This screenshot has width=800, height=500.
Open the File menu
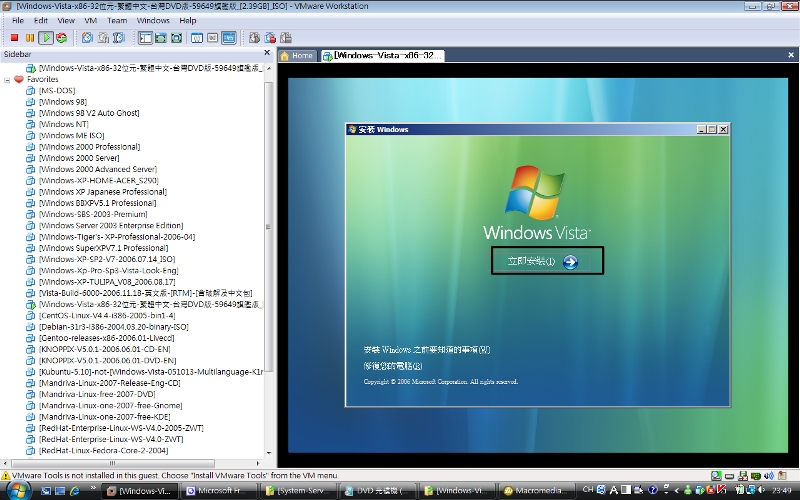[x=18, y=20]
